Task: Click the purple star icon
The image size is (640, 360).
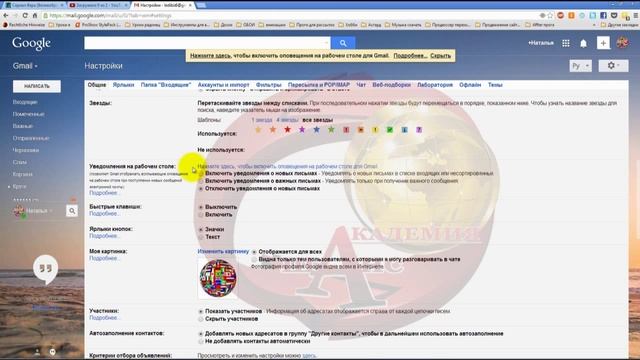Action: click(x=302, y=130)
